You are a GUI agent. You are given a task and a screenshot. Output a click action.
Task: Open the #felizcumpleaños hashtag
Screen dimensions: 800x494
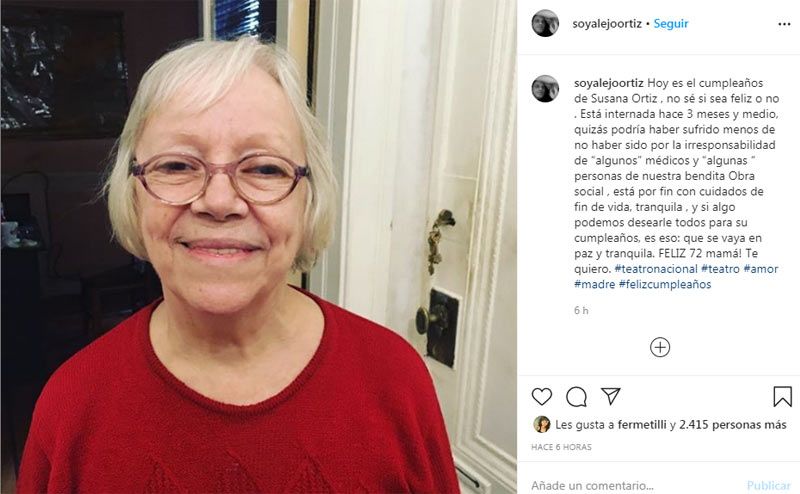(x=665, y=284)
